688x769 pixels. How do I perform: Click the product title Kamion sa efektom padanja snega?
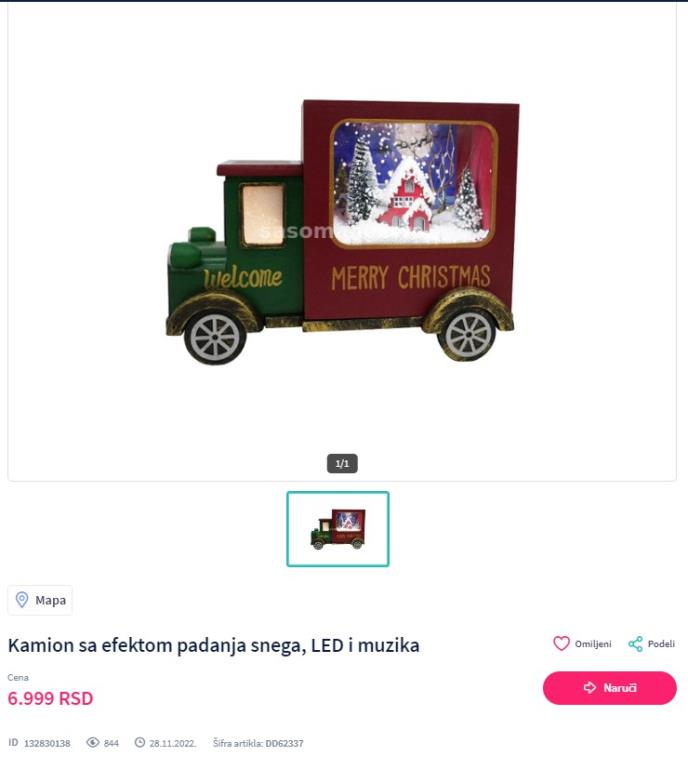coord(214,645)
